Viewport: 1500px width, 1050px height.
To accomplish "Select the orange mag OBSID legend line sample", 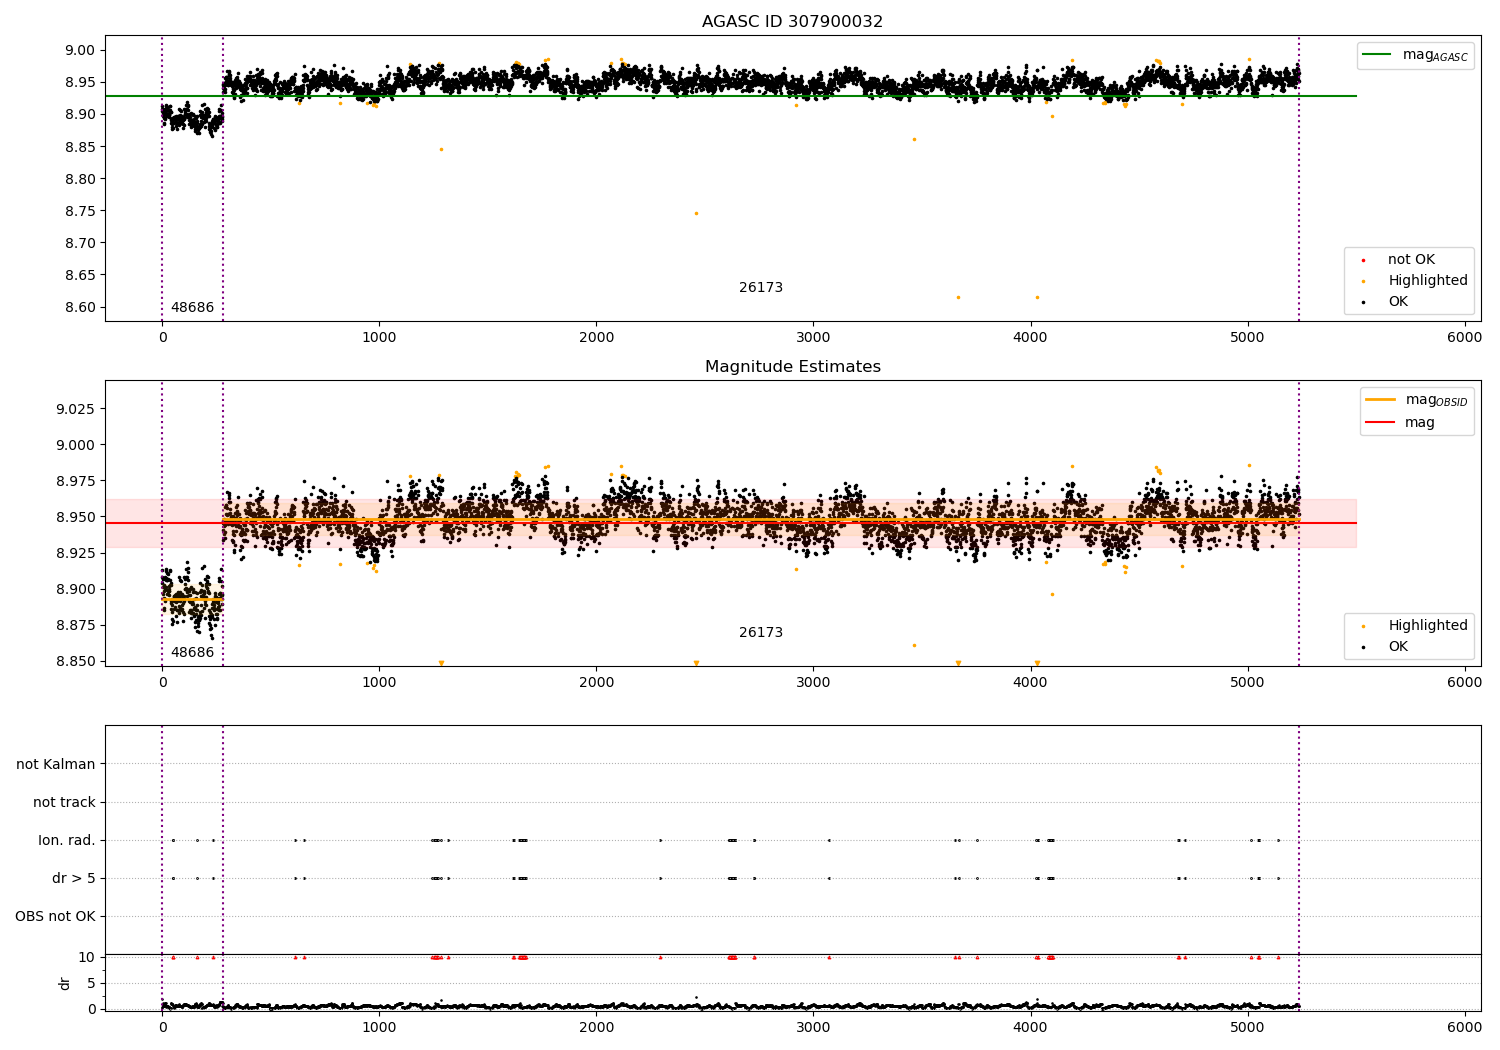I will click(x=1380, y=400).
